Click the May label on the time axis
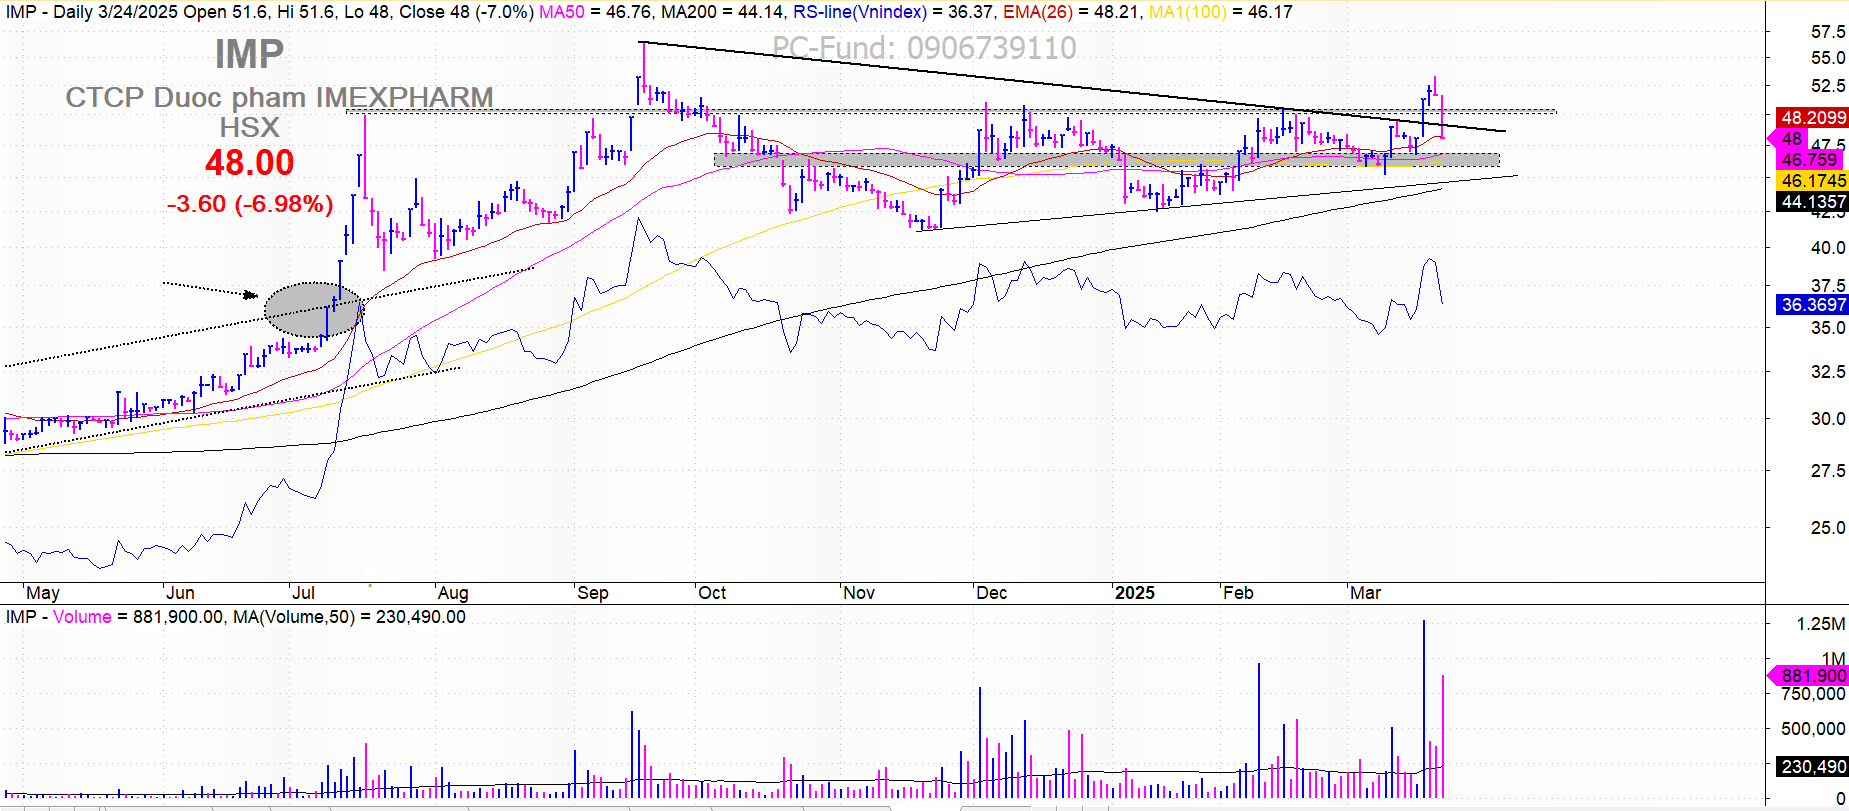Screen dimensions: 1849x811 coord(43,593)
